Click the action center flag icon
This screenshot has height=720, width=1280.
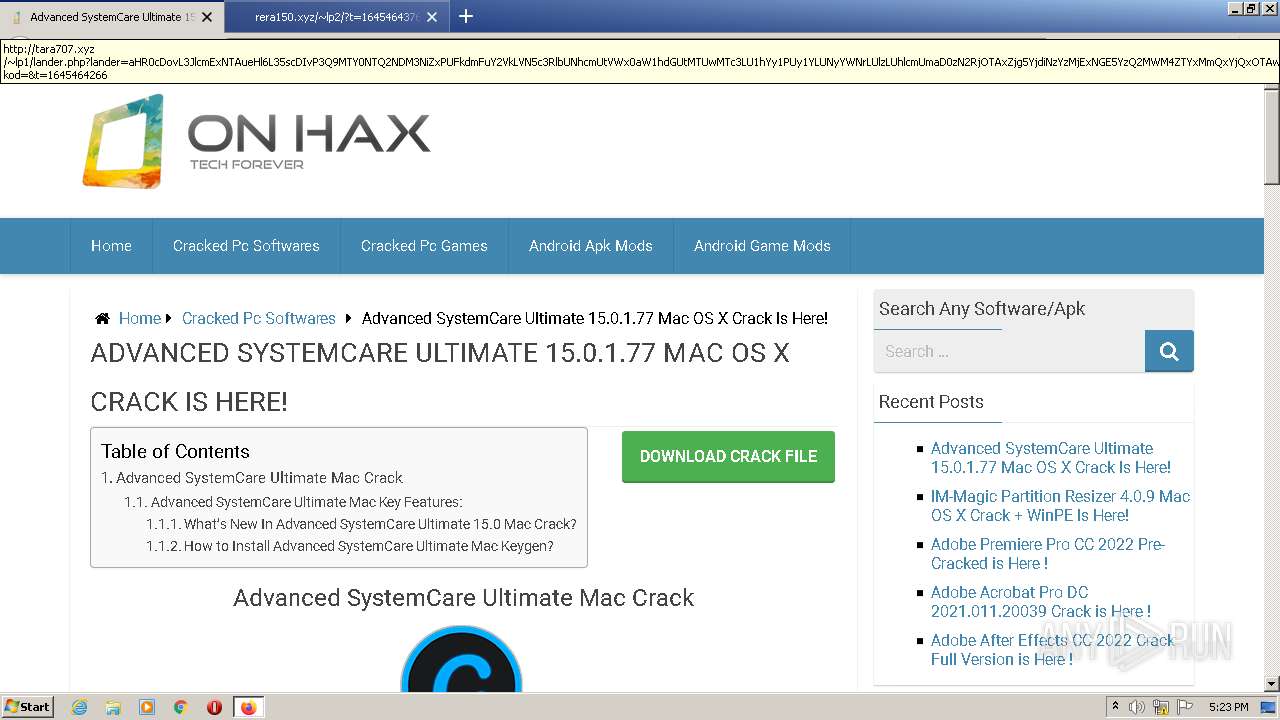click(1186, 707)
